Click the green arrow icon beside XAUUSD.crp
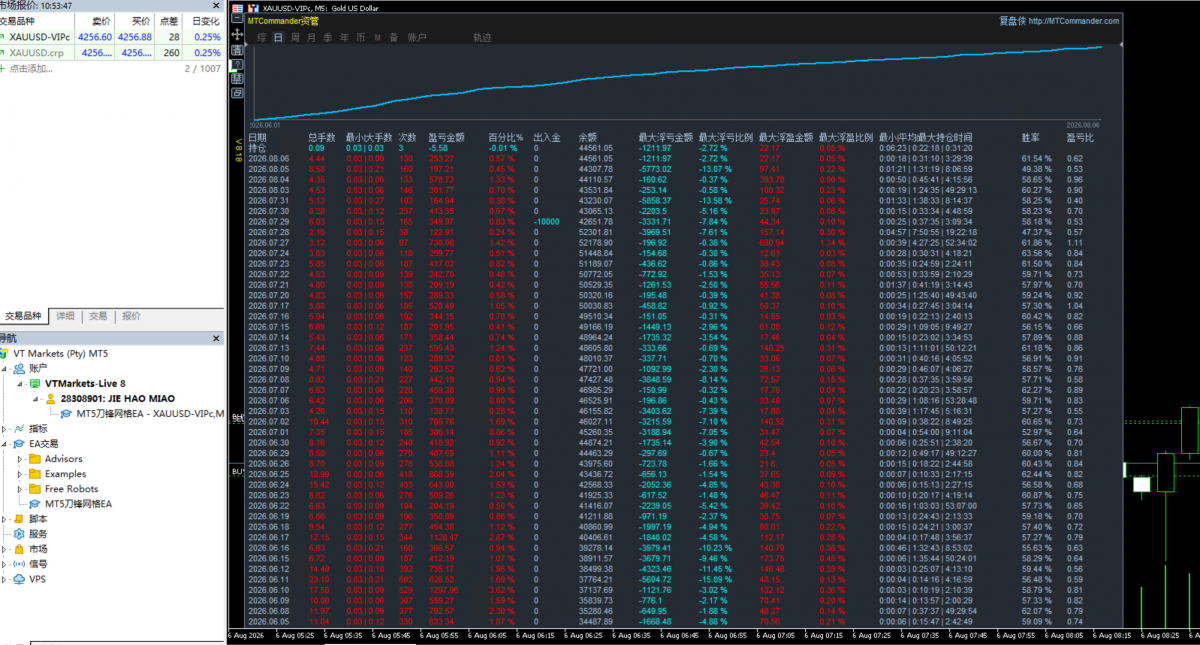This screenshot has height=645, width=1200. click(x=2, y=52)
